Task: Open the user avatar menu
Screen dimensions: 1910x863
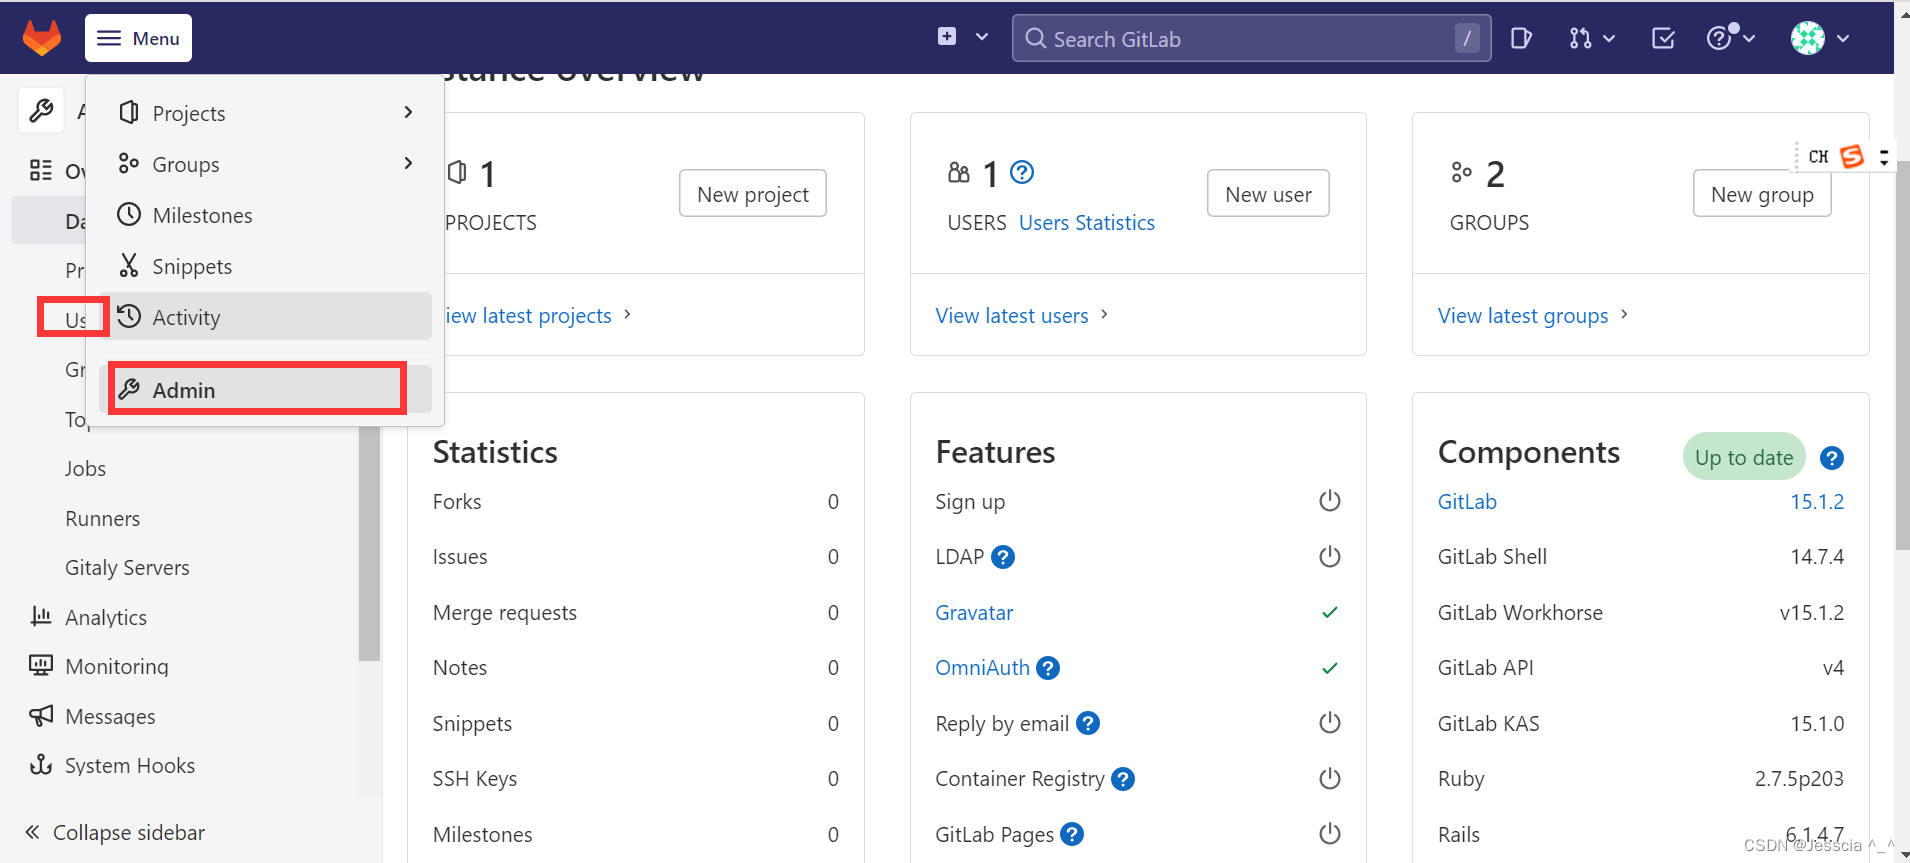Action: [x=1807, y=38]
